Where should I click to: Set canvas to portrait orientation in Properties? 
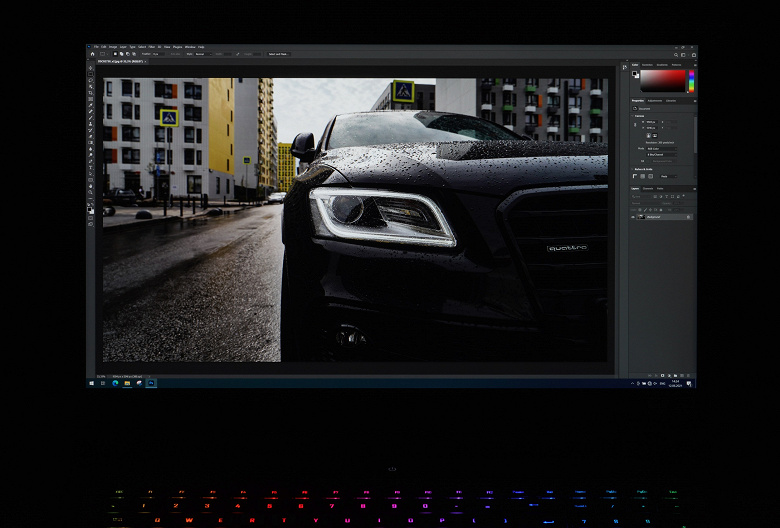click(x=649, y=135)
